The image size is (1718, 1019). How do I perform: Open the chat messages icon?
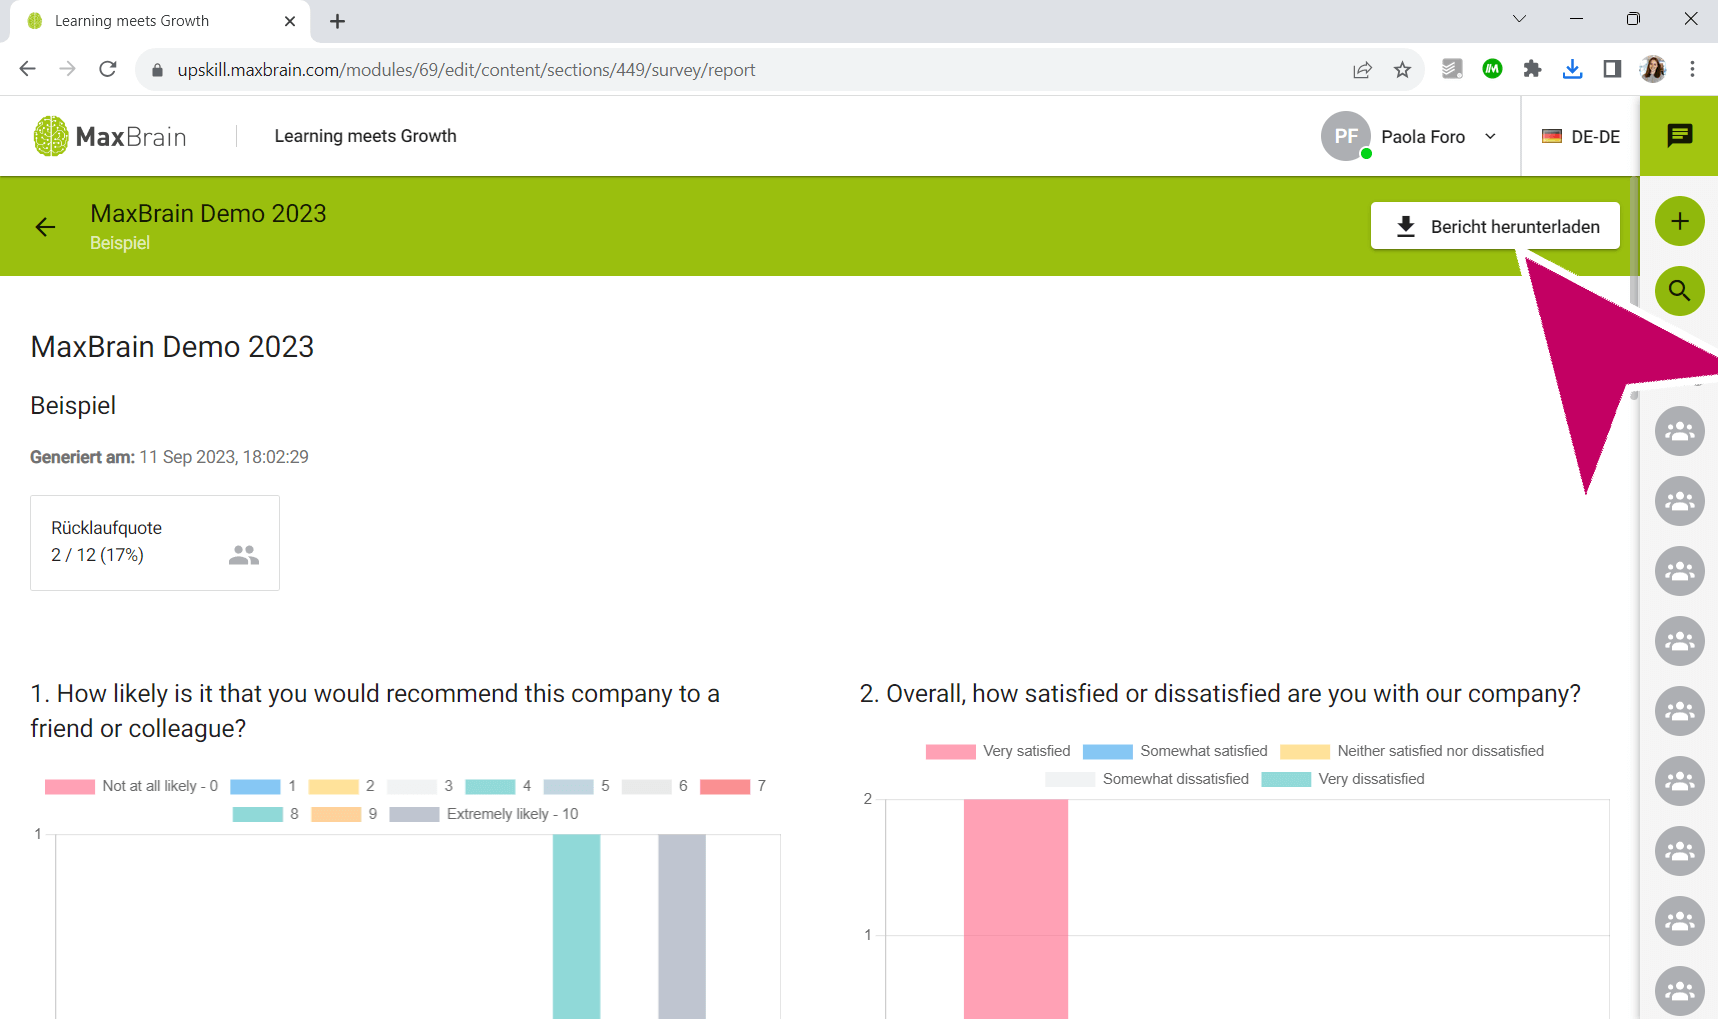(1679, 136)
